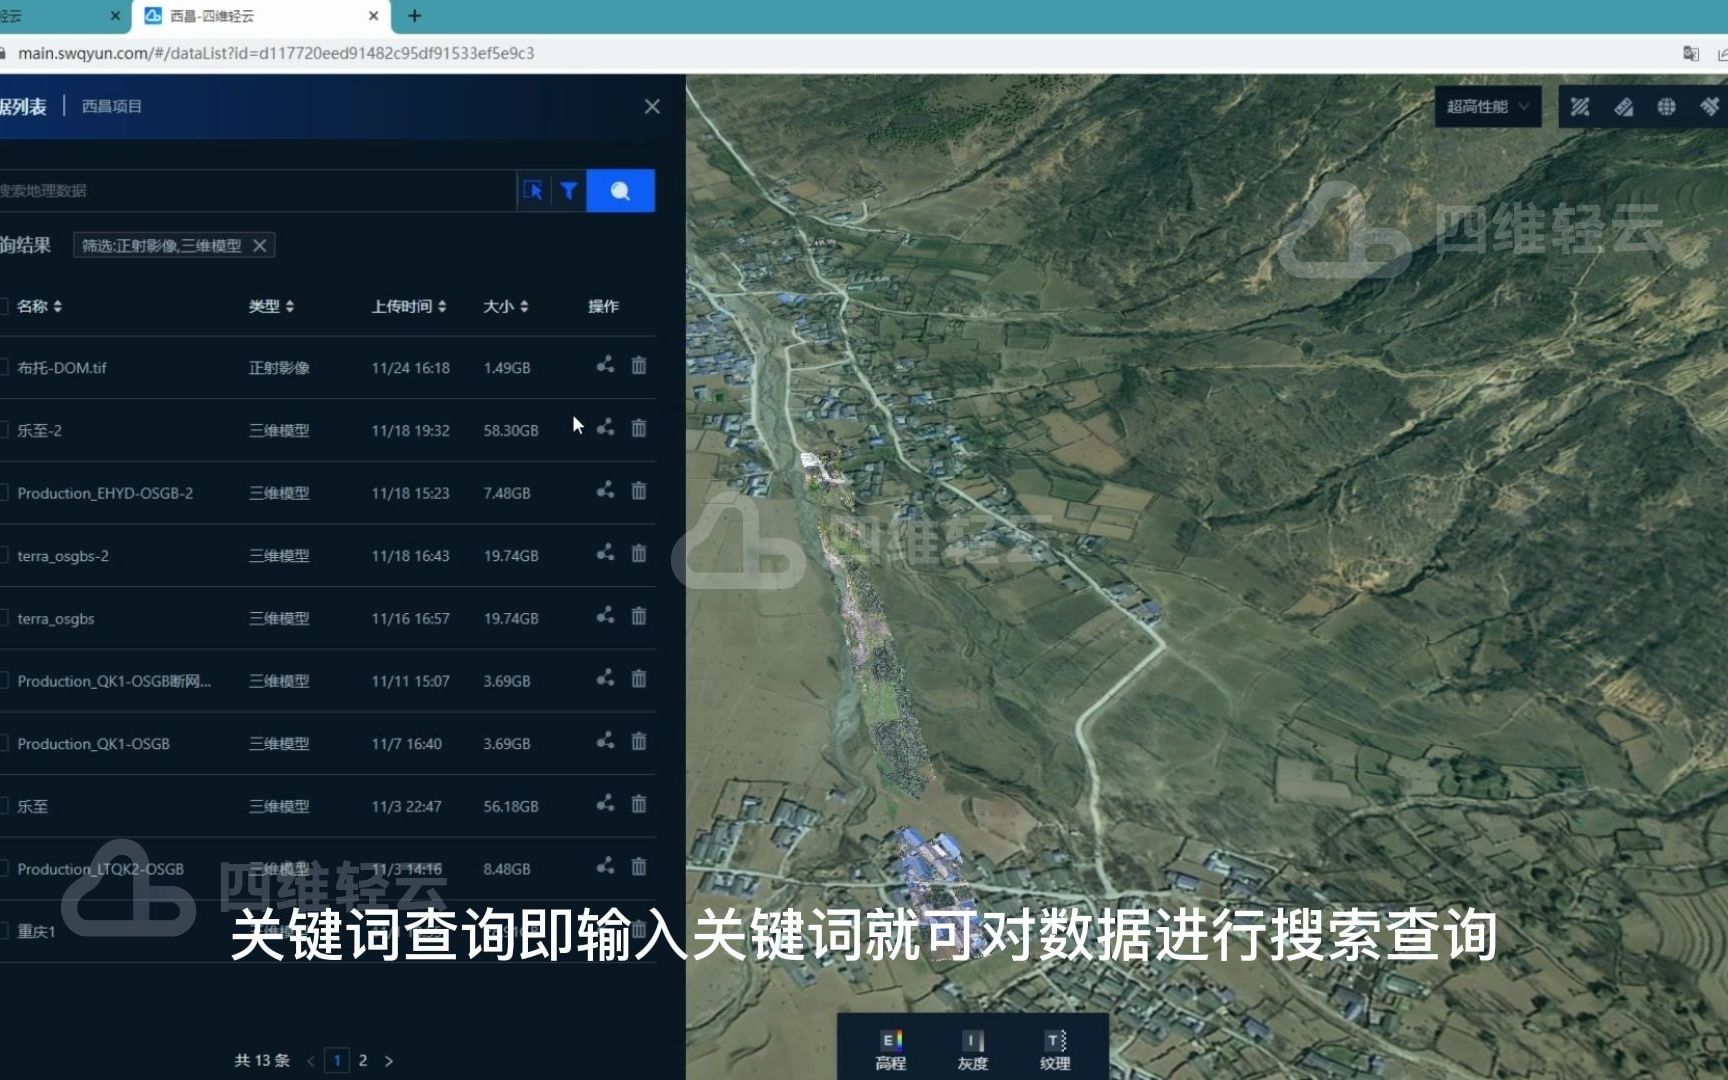This screenshot has height=1080, width=1728.
Task: Share the Production_QK1-OSGB model
Action: point(605,741)
